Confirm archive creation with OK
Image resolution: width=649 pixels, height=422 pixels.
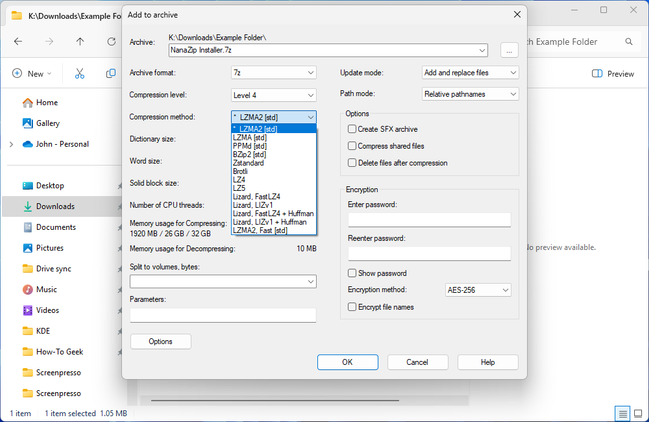pos(348,362)
